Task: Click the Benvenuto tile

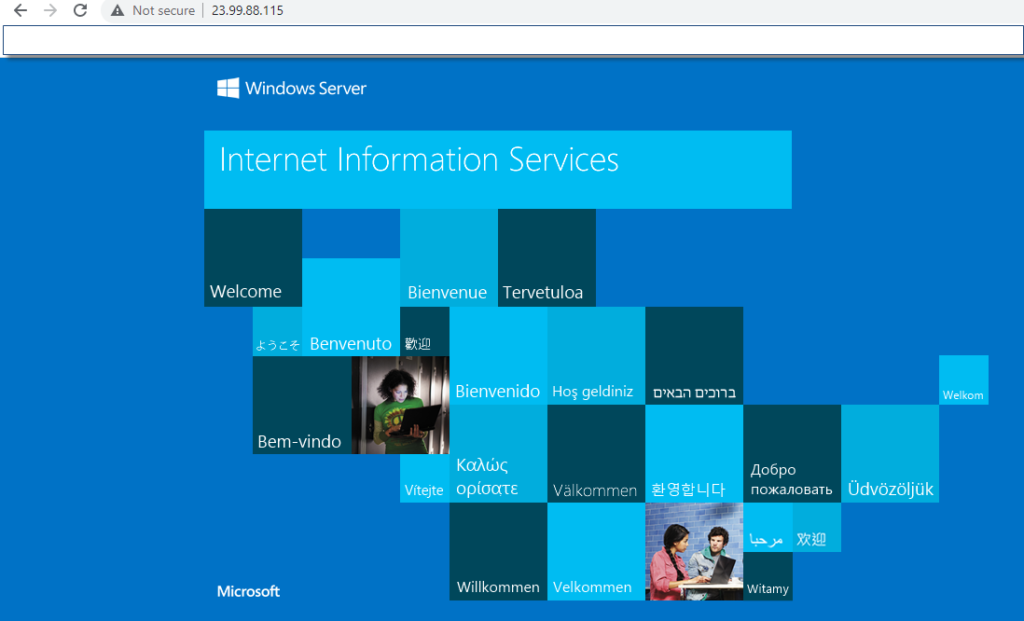Action: [x=351, y=307]
